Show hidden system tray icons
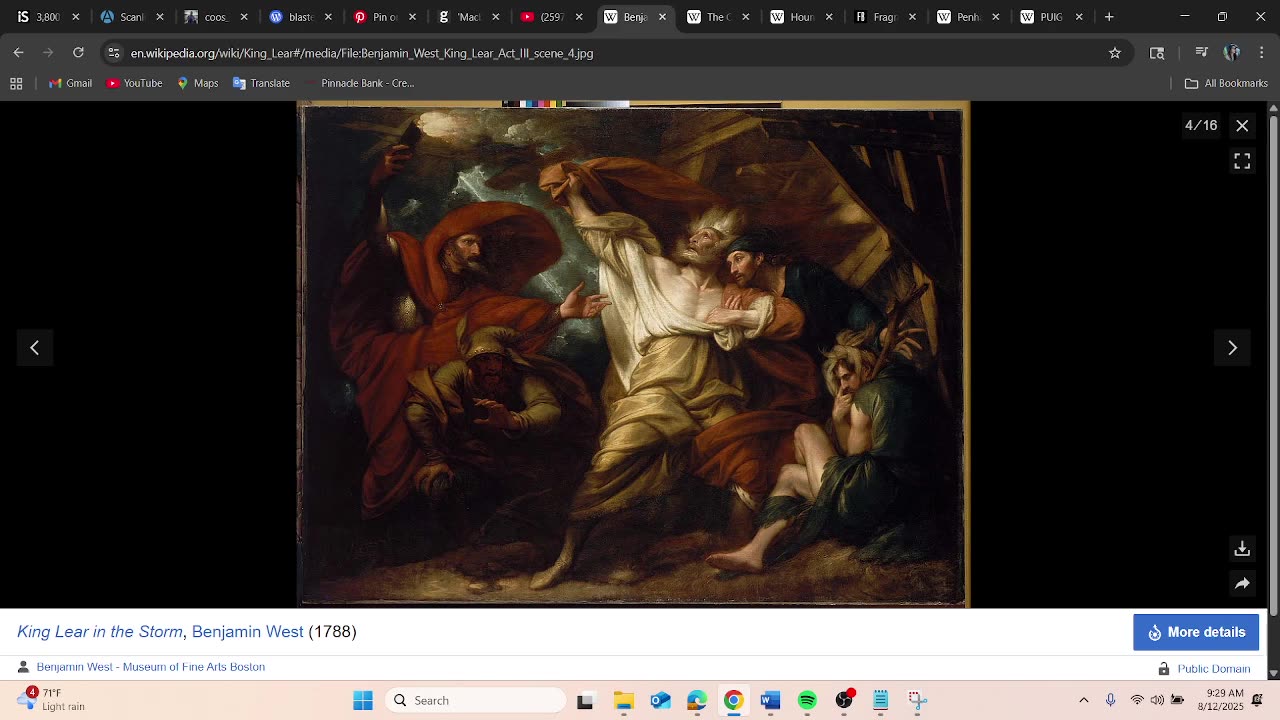Screen dimensions: 1280x720 [x=1084, y=701]
